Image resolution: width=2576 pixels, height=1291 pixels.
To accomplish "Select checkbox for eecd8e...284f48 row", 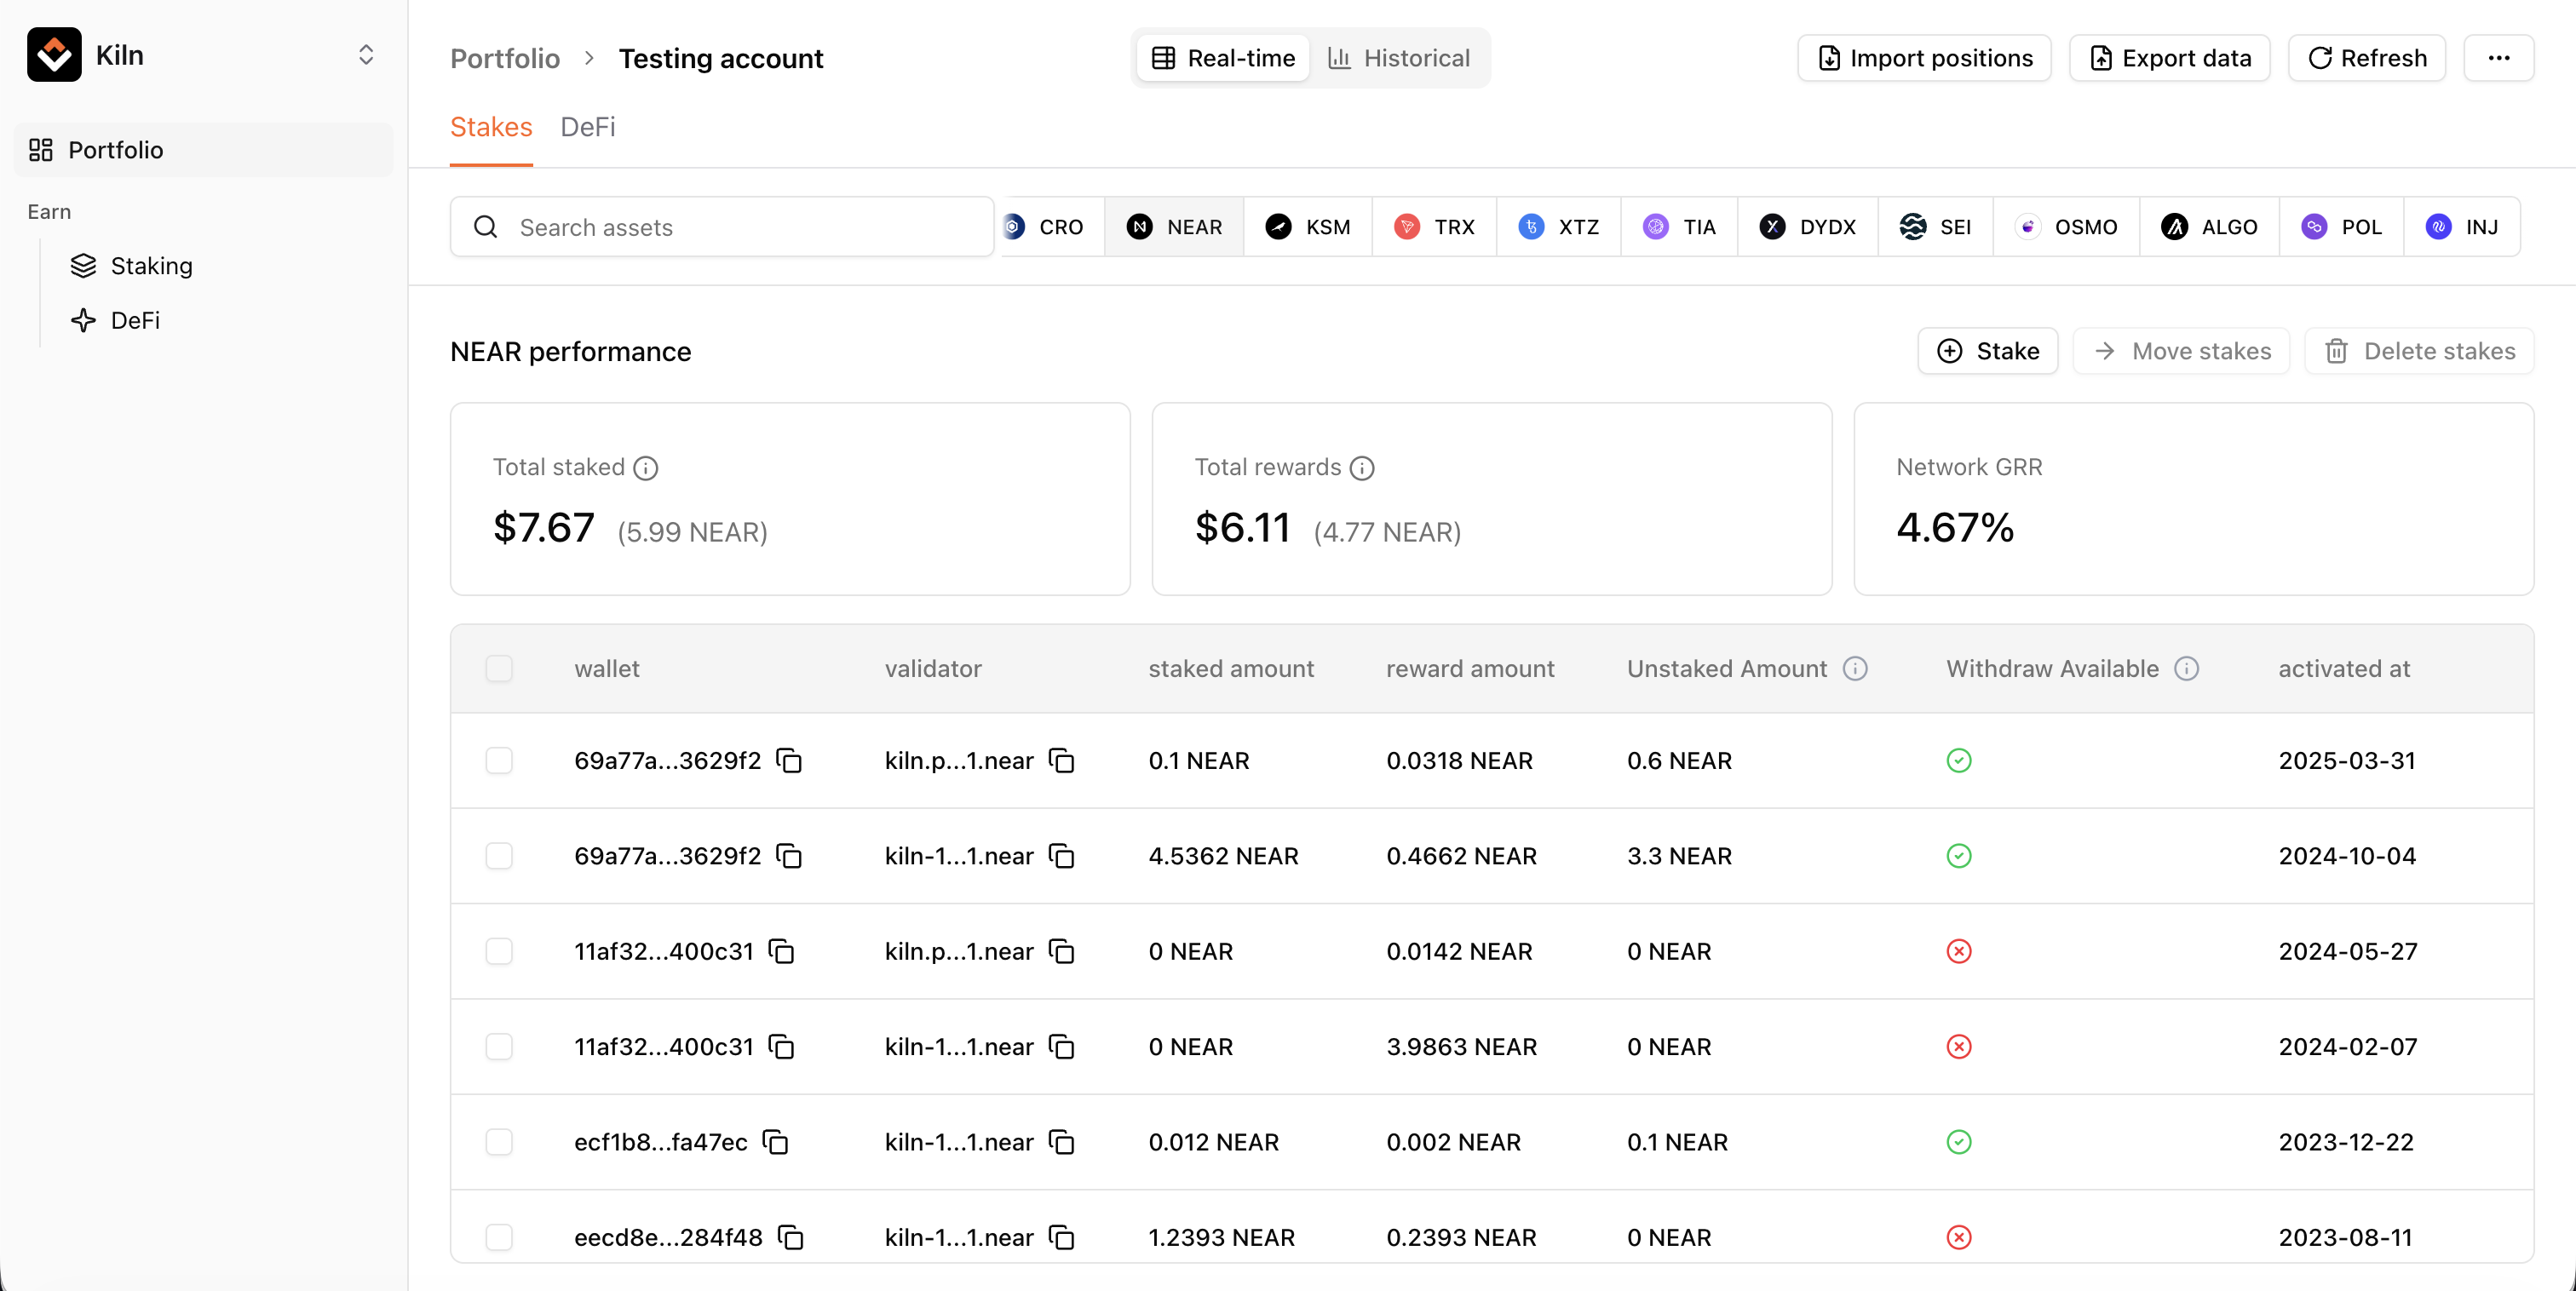I will 499,1237.
